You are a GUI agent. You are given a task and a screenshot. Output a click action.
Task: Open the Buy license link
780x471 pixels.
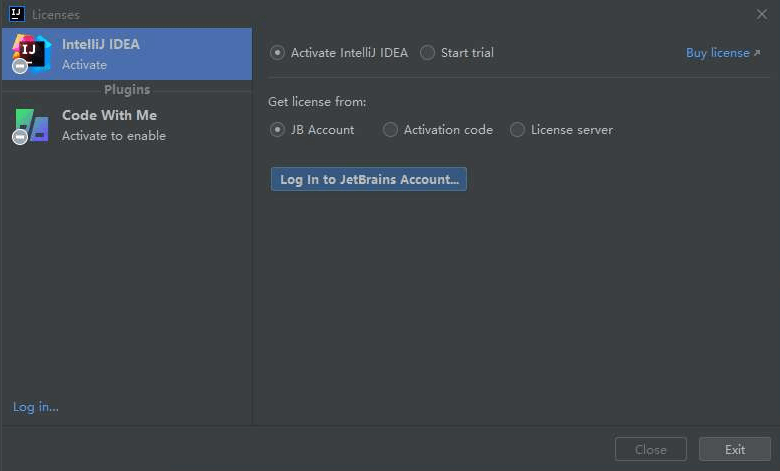pyautogui.click(x=717, y=53)
